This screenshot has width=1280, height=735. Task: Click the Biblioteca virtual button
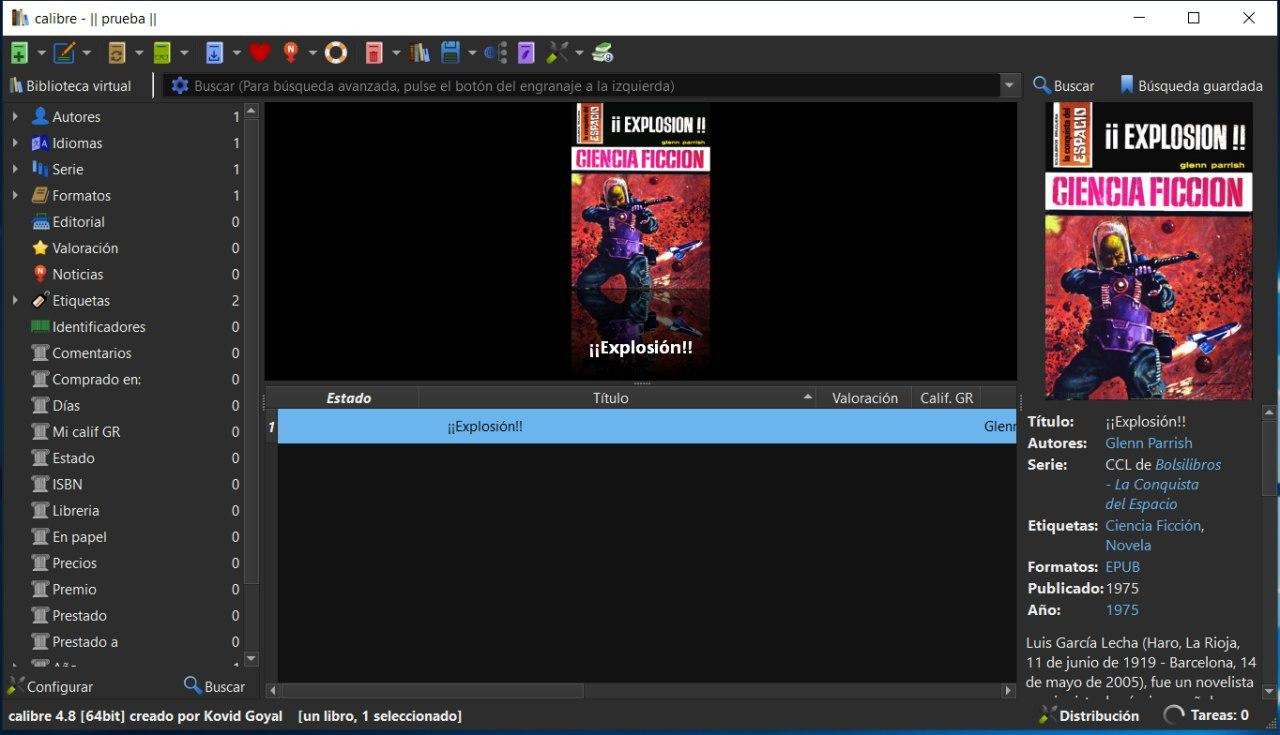70,86
